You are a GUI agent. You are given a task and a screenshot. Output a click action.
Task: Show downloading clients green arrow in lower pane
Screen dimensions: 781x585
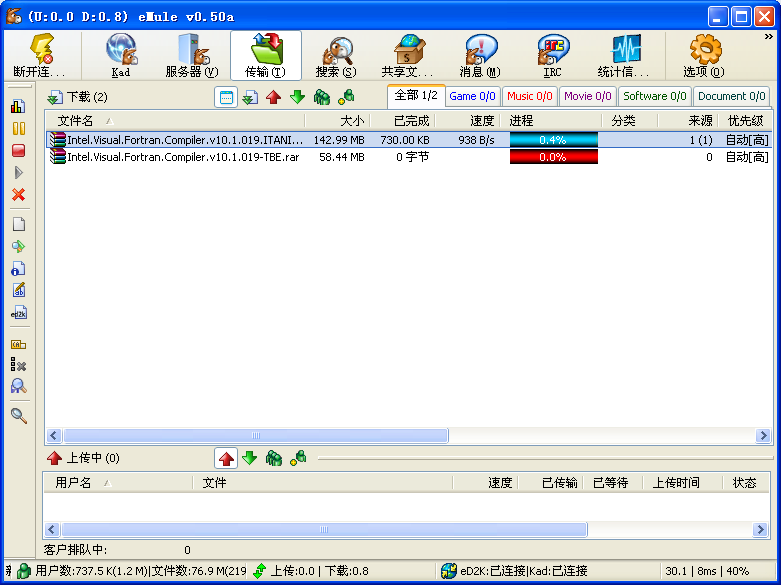[250, 458]
